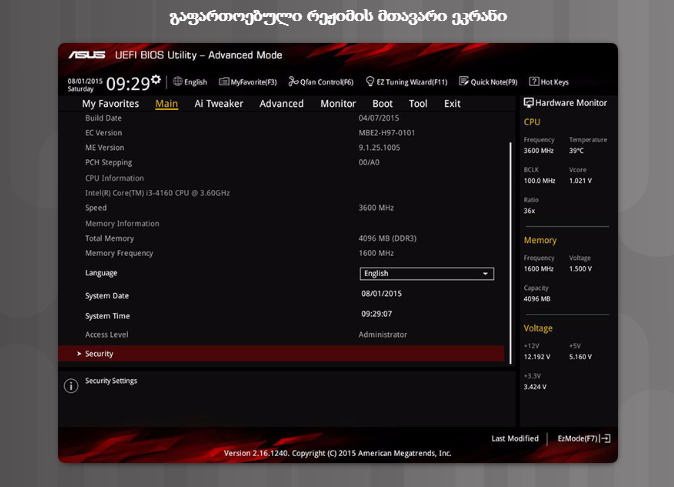Click the System Date value field
The image size is (674, 487).
click(x=381, y=294)
